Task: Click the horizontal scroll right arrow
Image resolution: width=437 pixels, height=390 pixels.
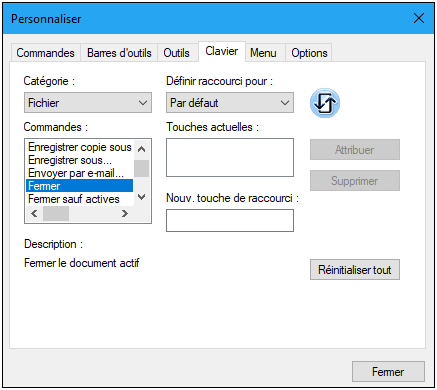Action: 125,213
